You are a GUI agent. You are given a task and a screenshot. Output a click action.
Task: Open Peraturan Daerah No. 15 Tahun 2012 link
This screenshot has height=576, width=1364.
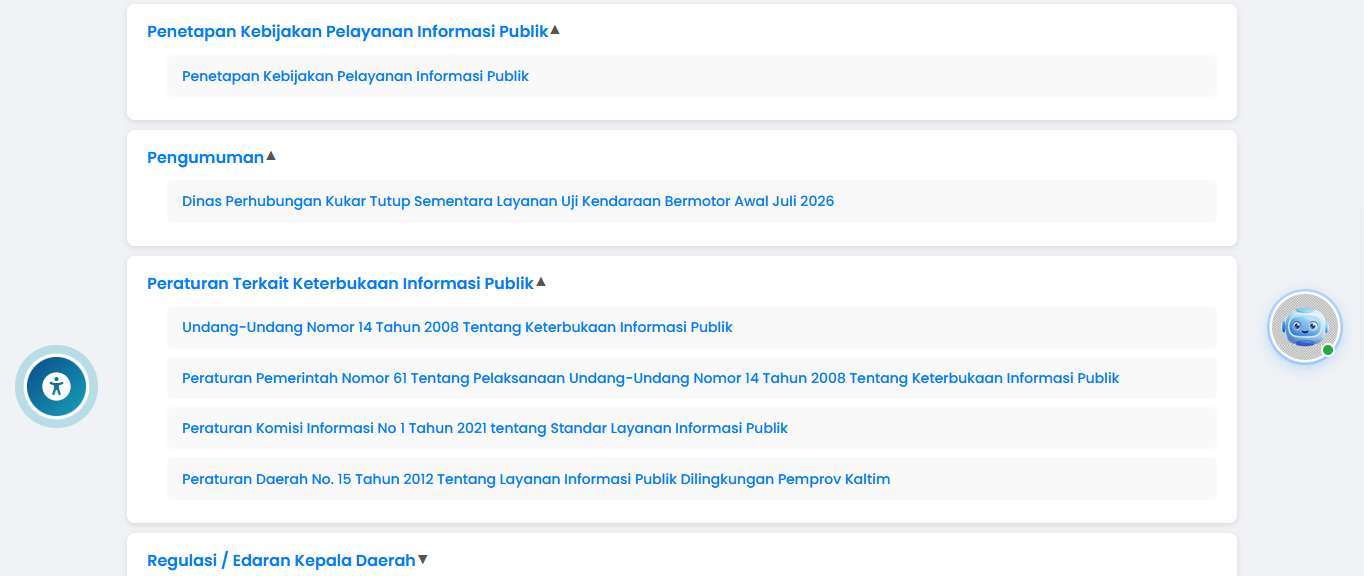pyautogui.click(x=536, y=479)
